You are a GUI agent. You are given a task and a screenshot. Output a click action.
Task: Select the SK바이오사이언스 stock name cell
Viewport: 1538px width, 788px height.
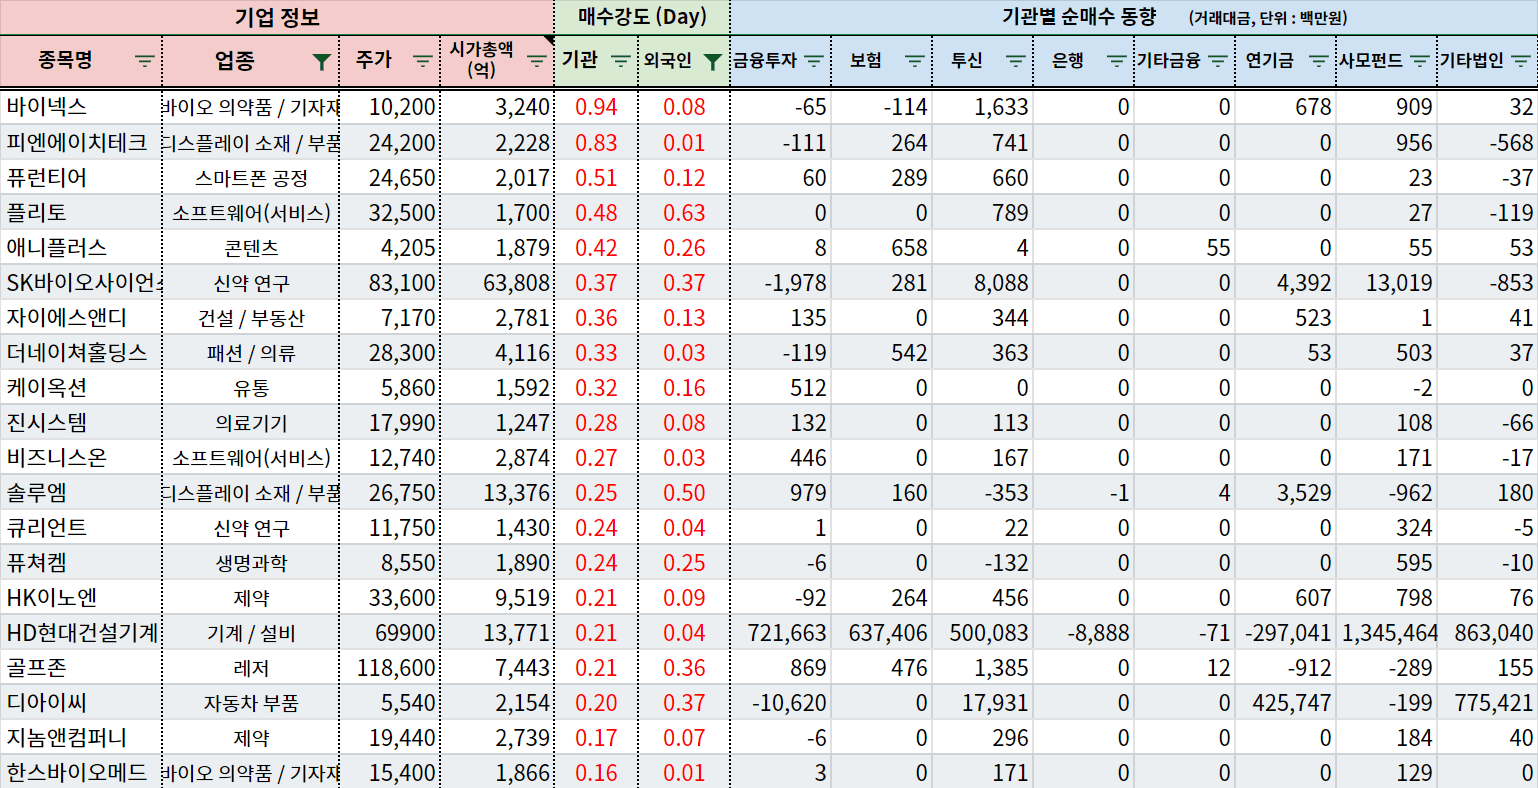[x=80, y=282]
